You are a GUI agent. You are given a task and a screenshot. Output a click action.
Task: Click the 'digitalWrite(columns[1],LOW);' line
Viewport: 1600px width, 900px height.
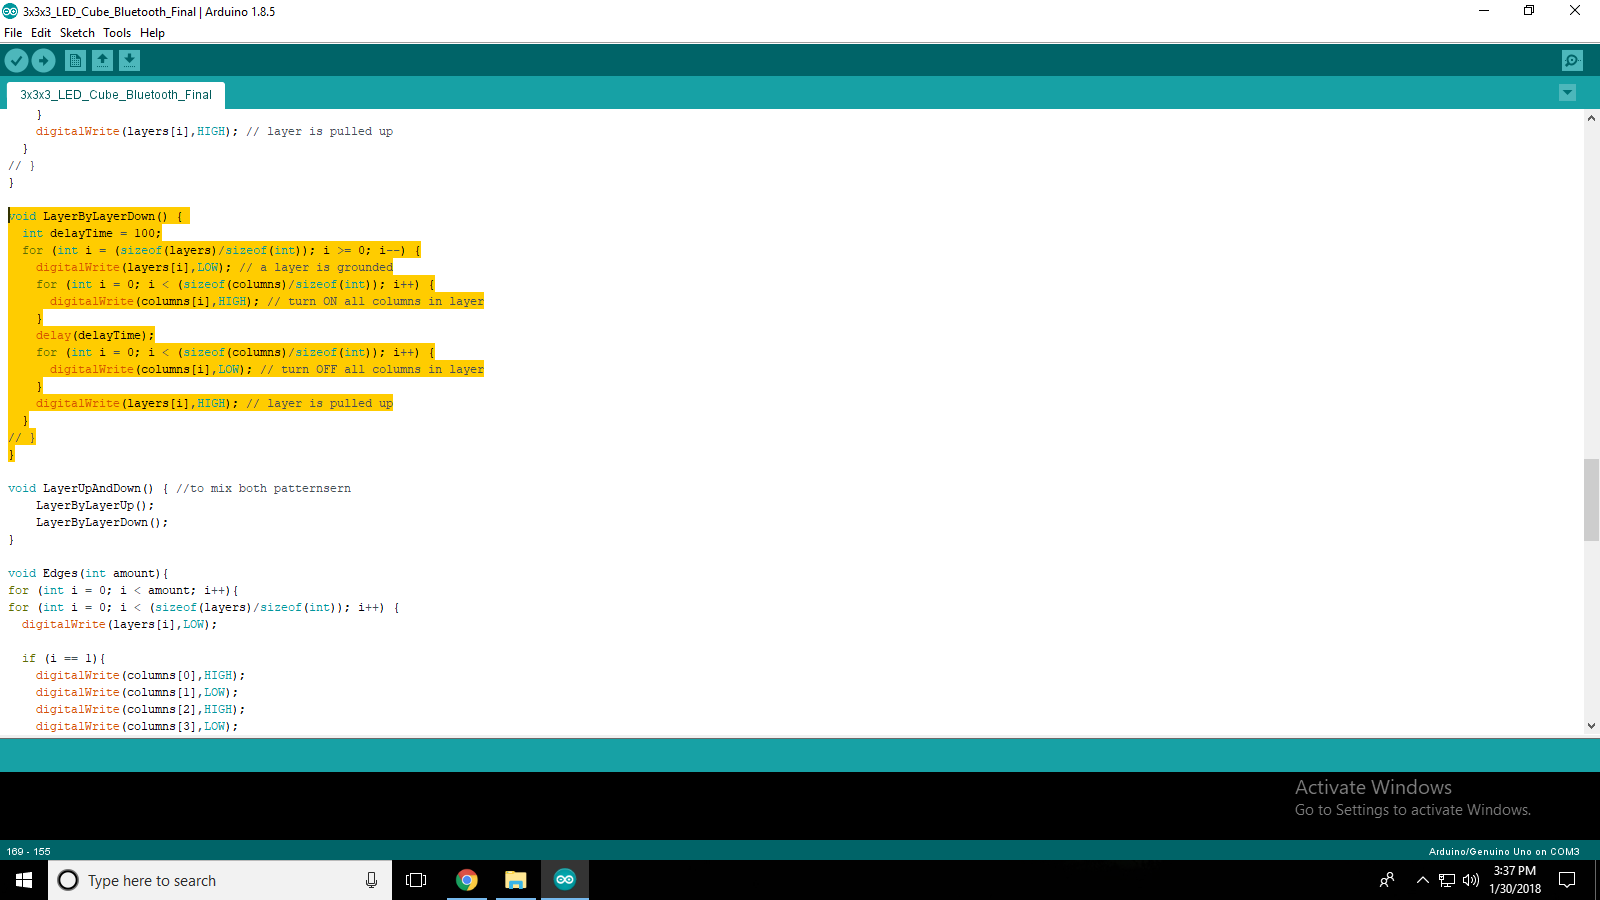pos(137,692)
